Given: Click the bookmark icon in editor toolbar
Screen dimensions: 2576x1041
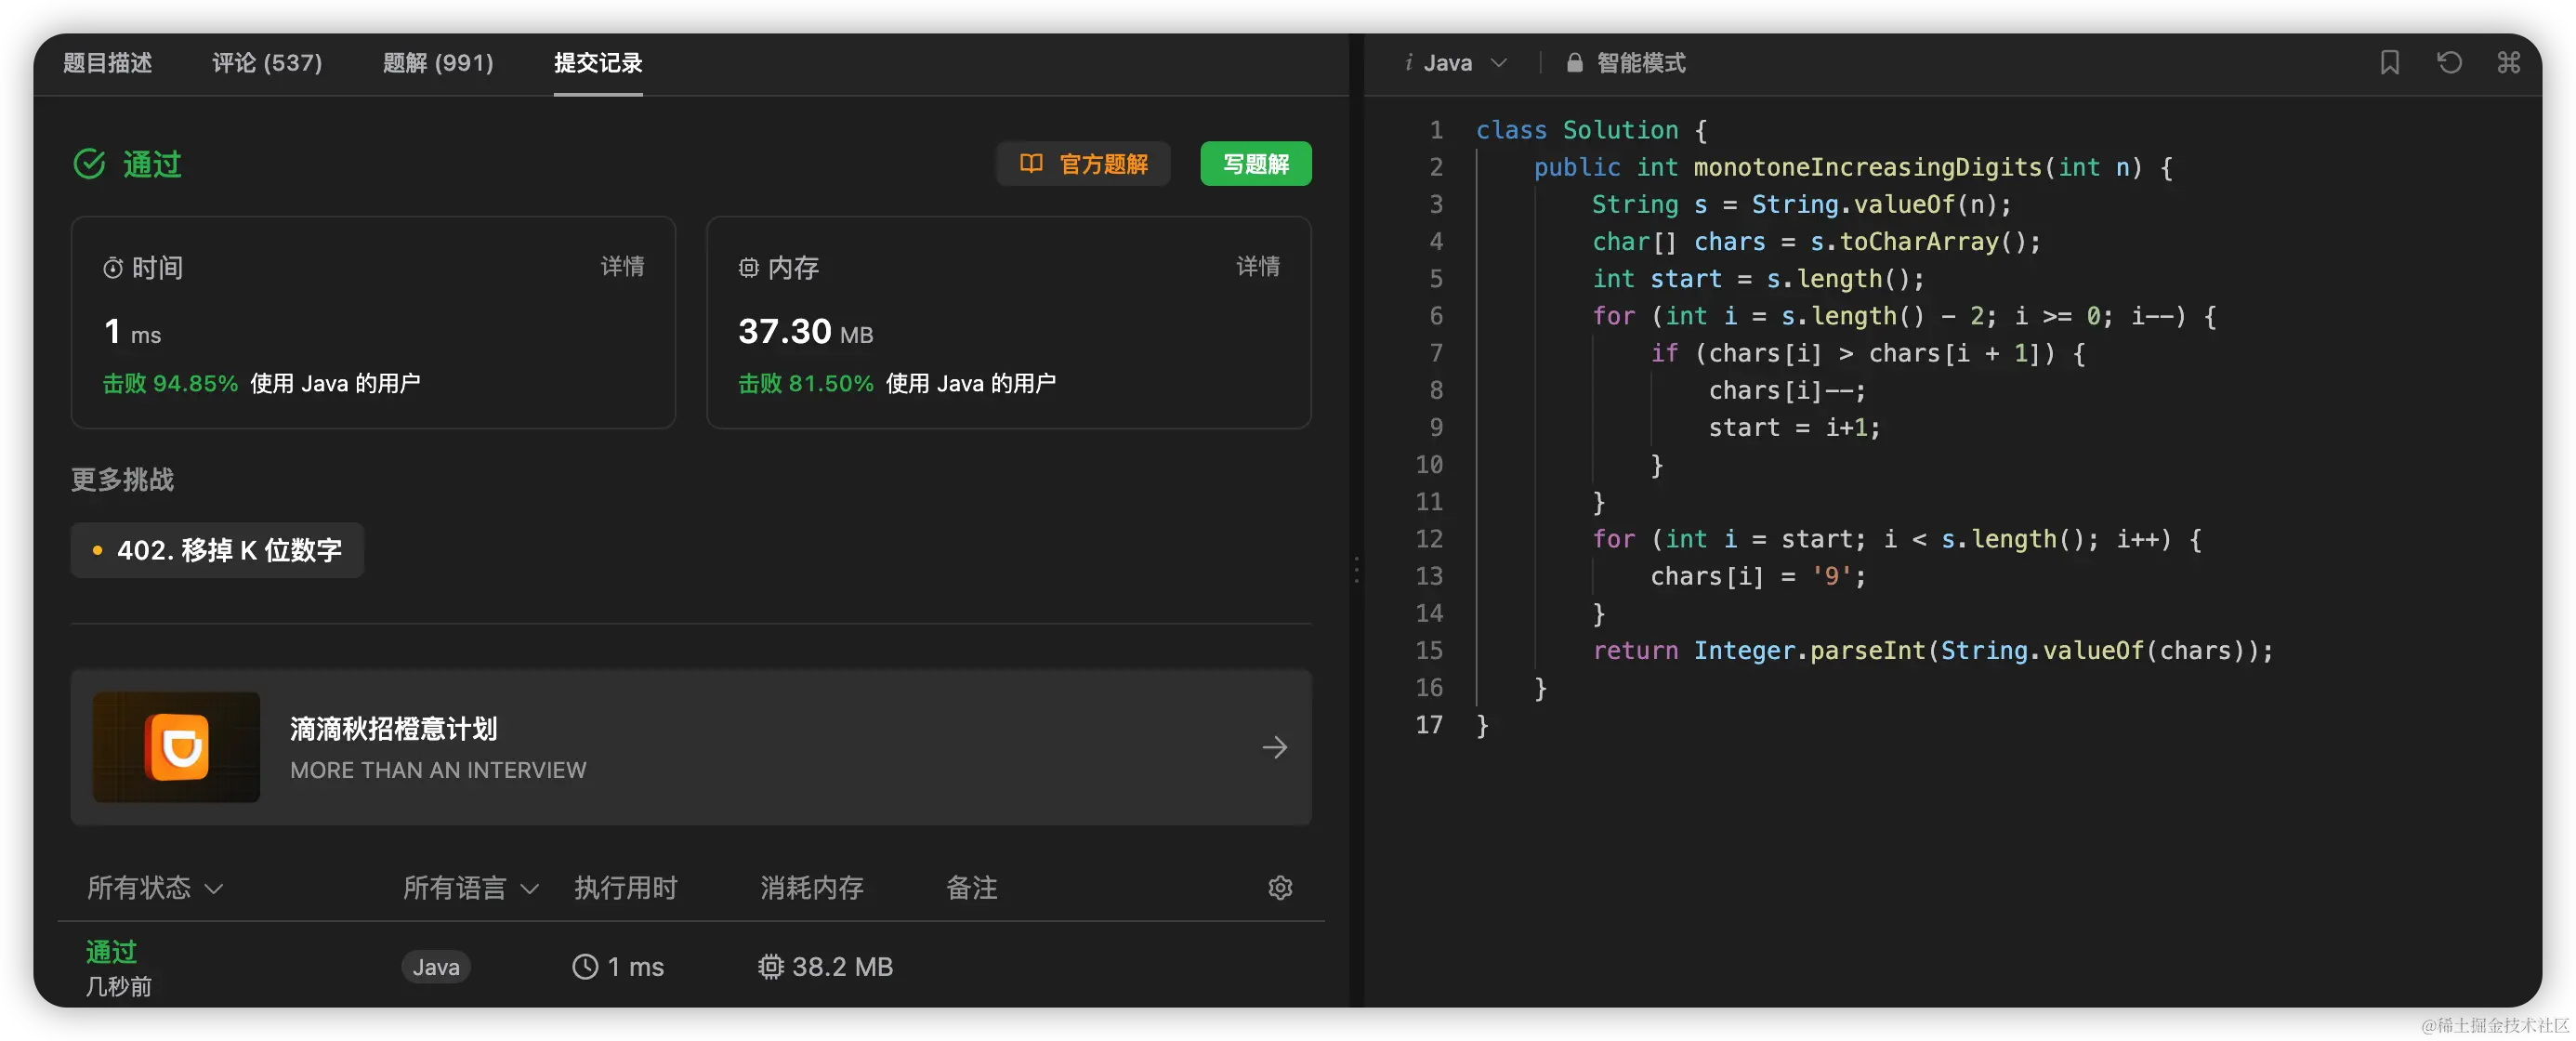Looking at the screenshot, I should (x=2389, y=63).
